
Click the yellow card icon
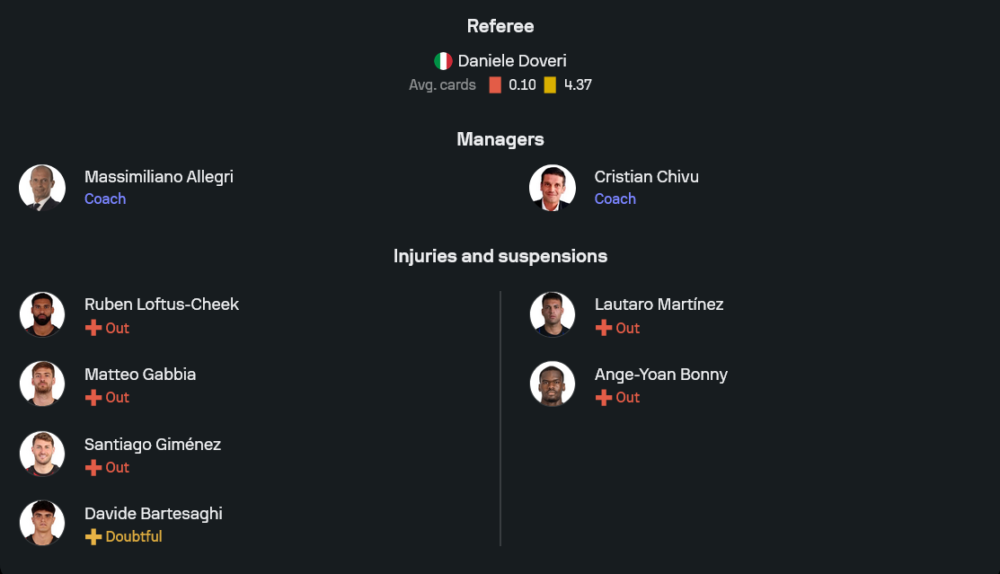click(x=550, y=85)
